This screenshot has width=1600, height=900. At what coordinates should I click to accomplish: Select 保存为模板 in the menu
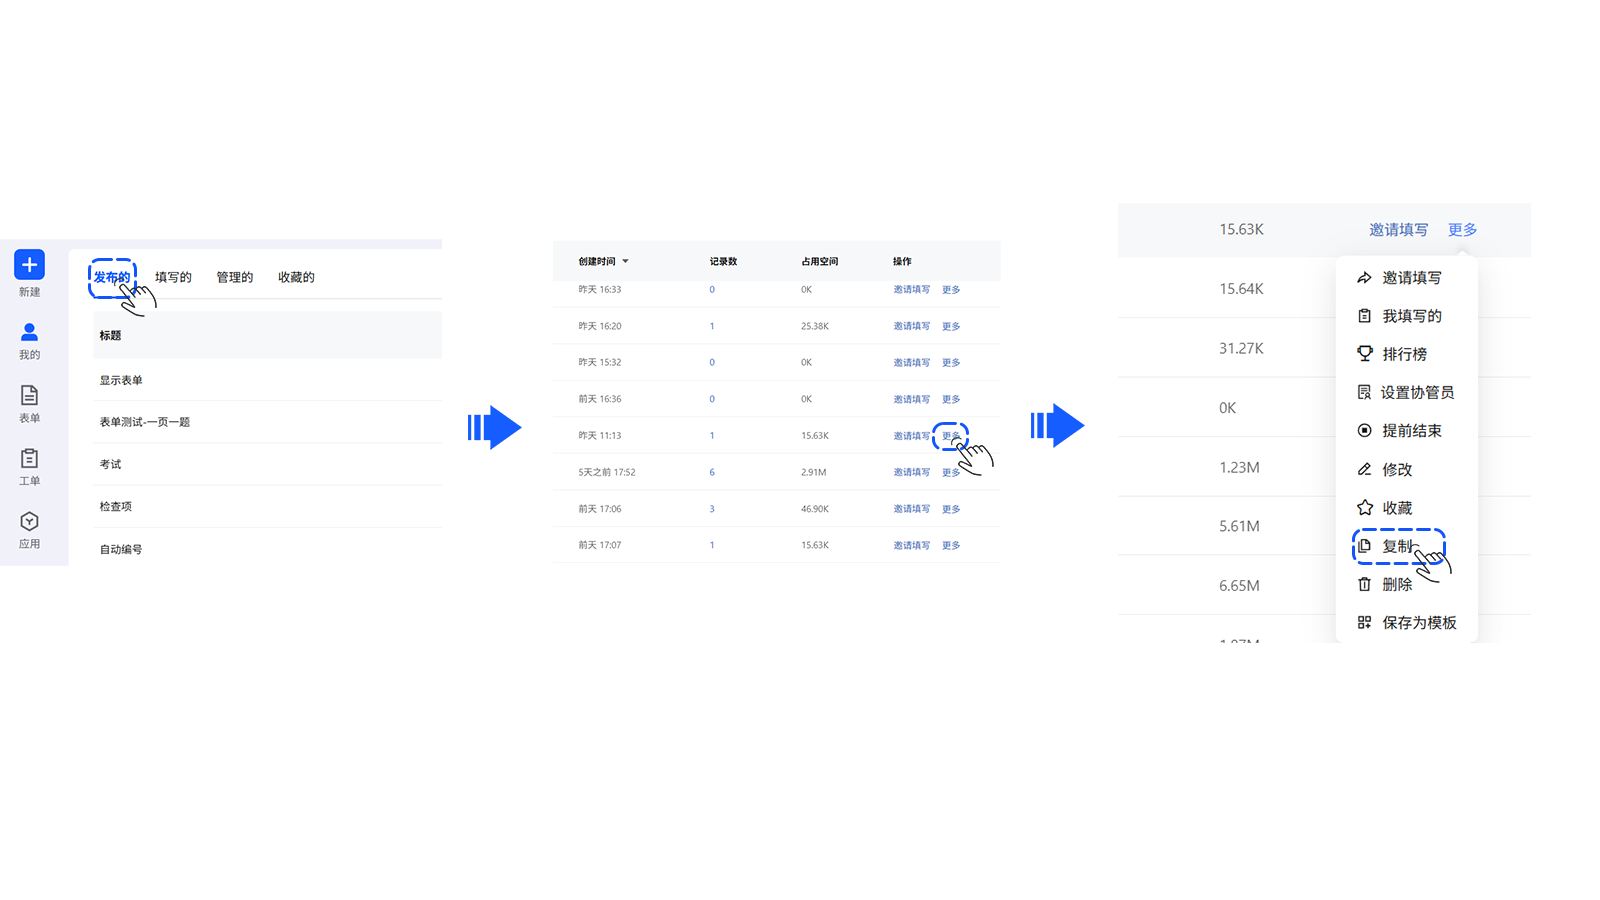point(1418,623)
